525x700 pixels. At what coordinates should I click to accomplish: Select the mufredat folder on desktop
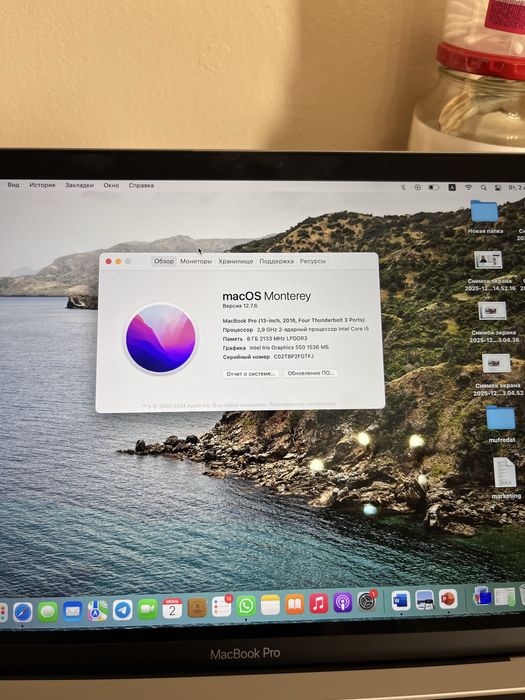coord(501,424)
